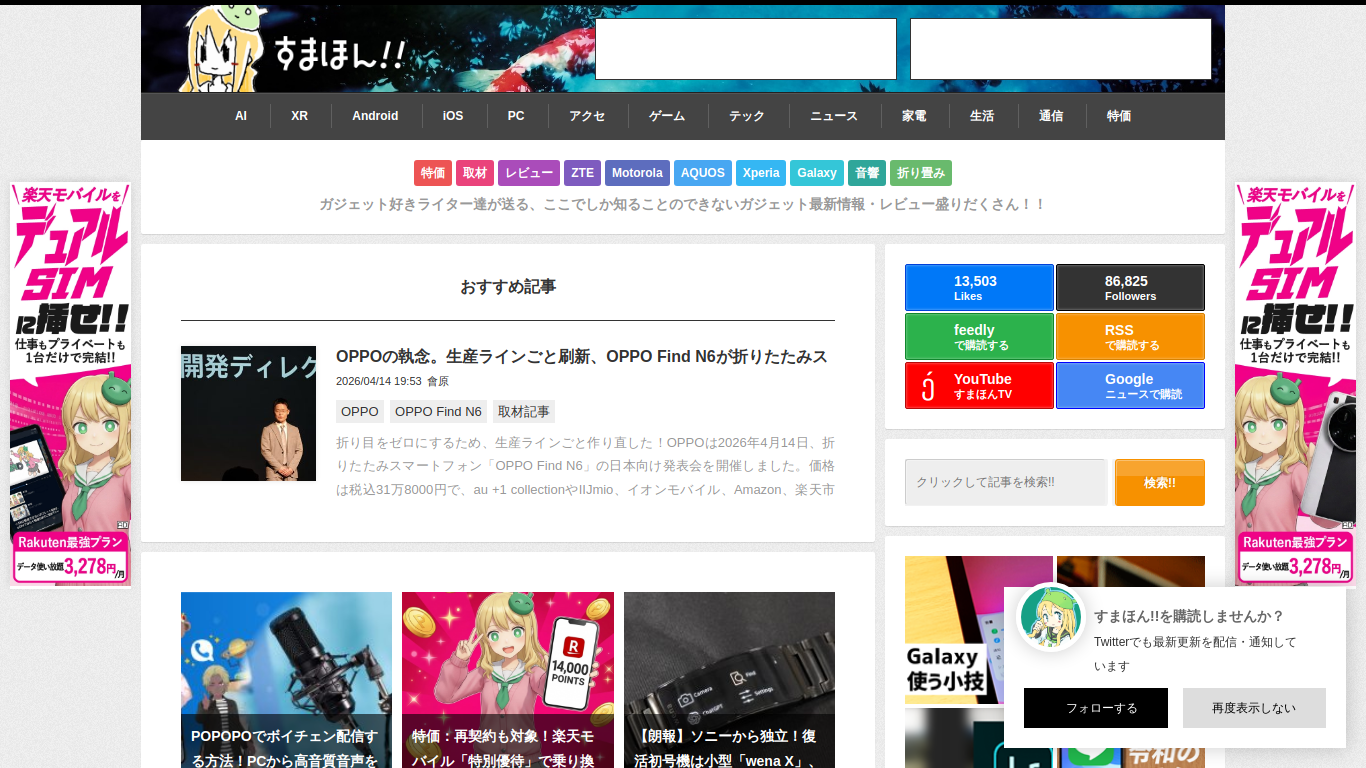Open the ゲーム category
The width and height of the screenshot is (1366, 768).
[667, 116]
